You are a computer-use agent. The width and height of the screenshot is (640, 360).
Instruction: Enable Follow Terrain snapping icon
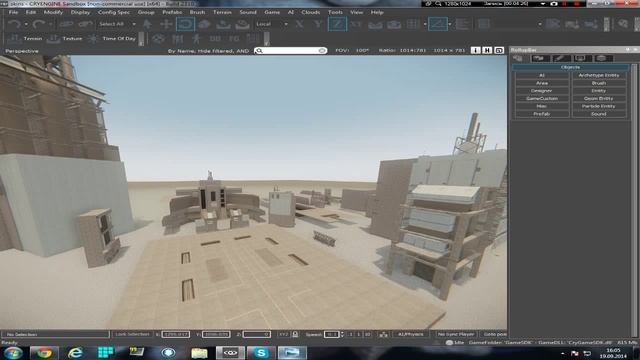click(x=375, y=24)
